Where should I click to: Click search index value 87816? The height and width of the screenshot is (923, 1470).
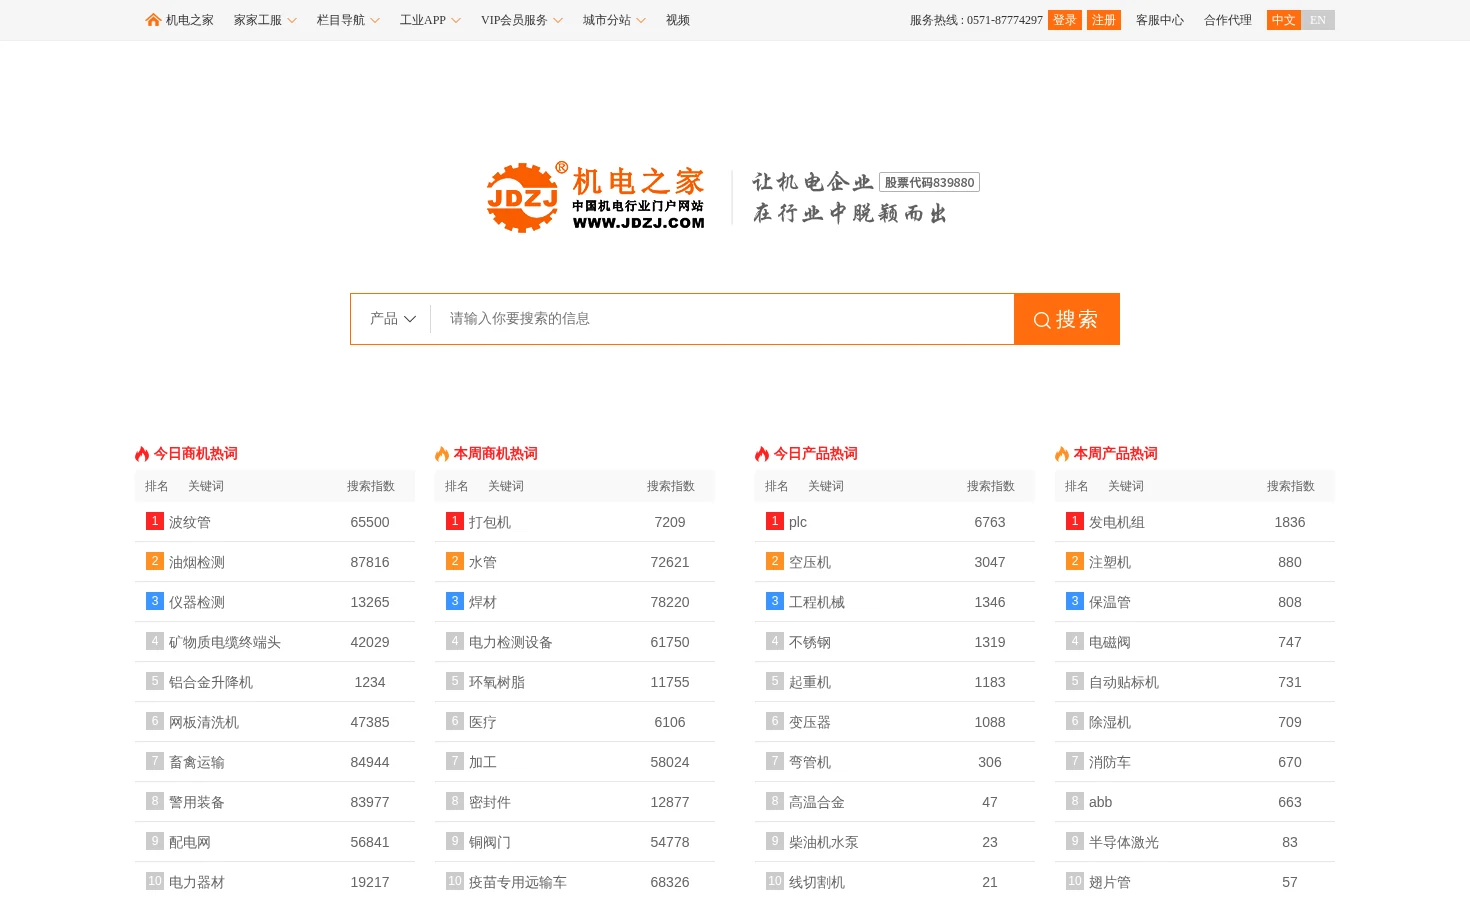pyautogui.click(x=370, y=562)
